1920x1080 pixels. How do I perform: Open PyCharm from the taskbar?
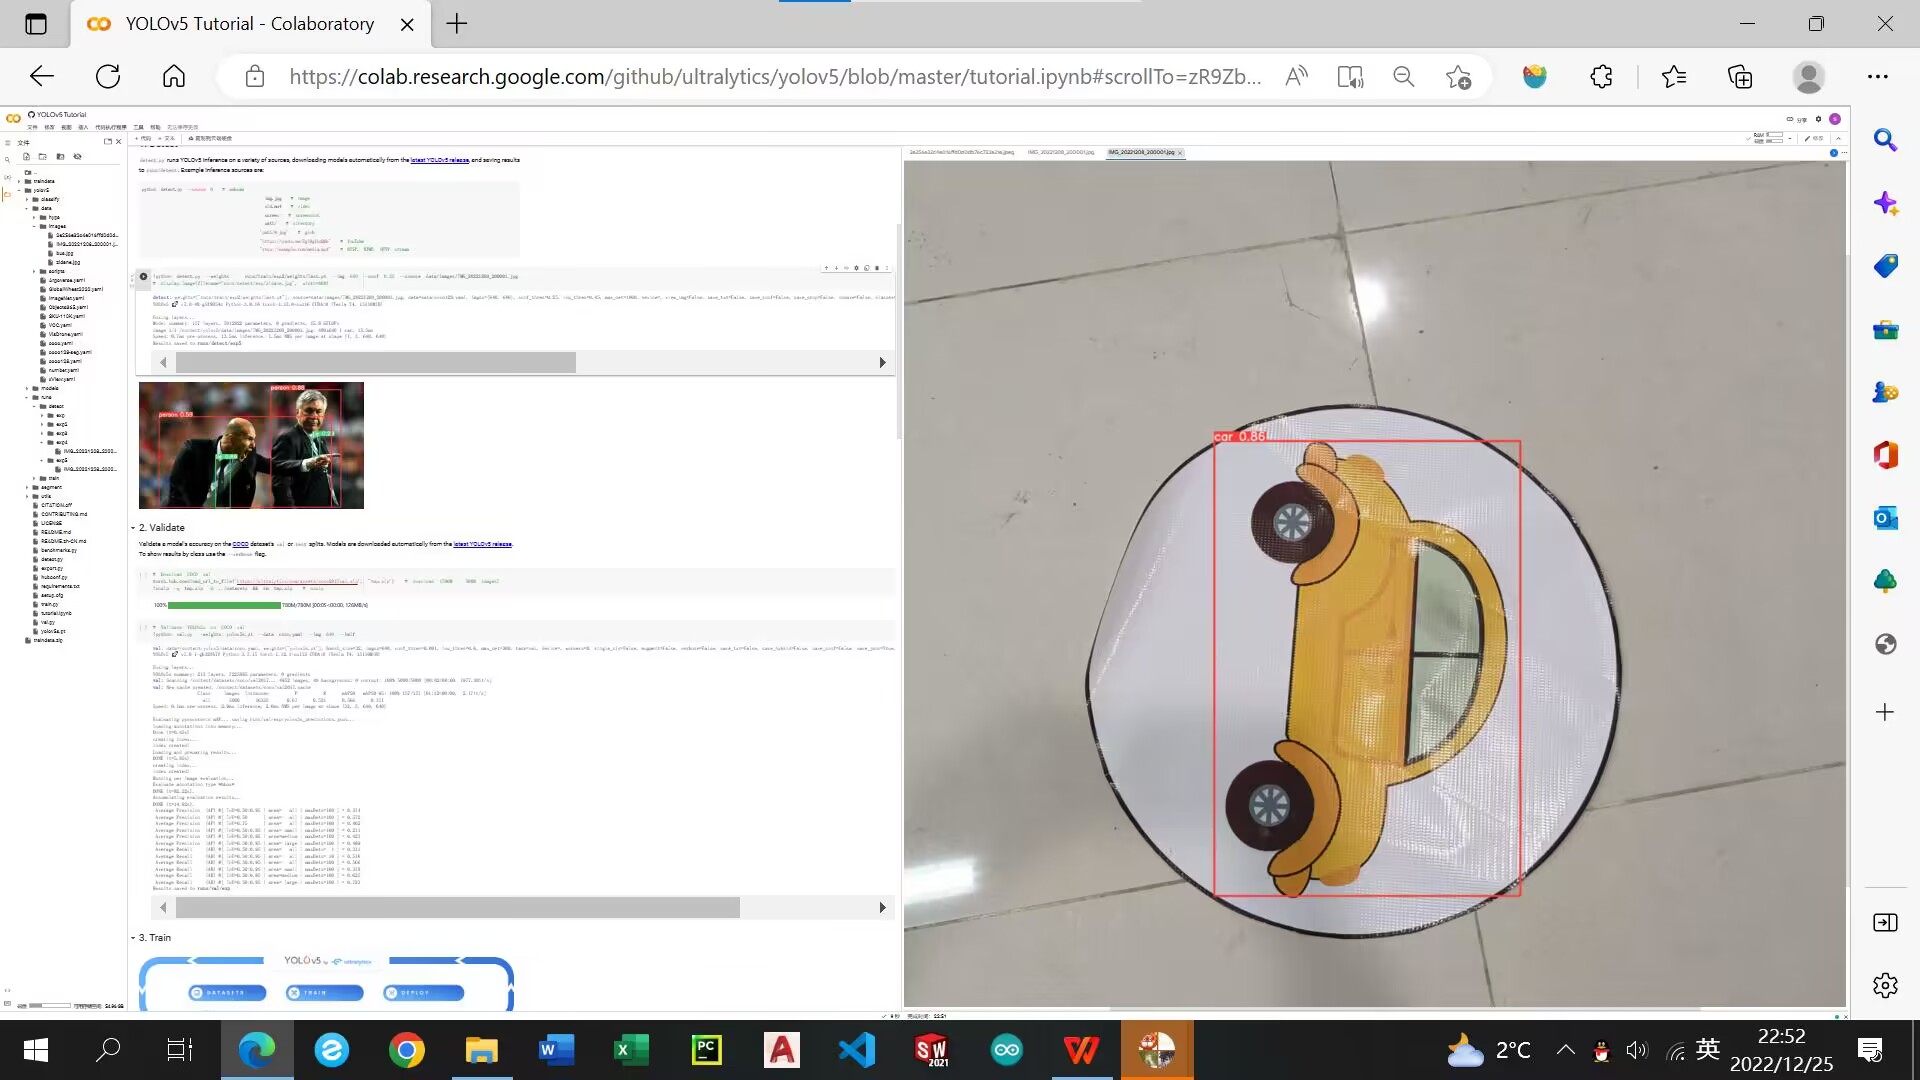(x=706, y=1050)
